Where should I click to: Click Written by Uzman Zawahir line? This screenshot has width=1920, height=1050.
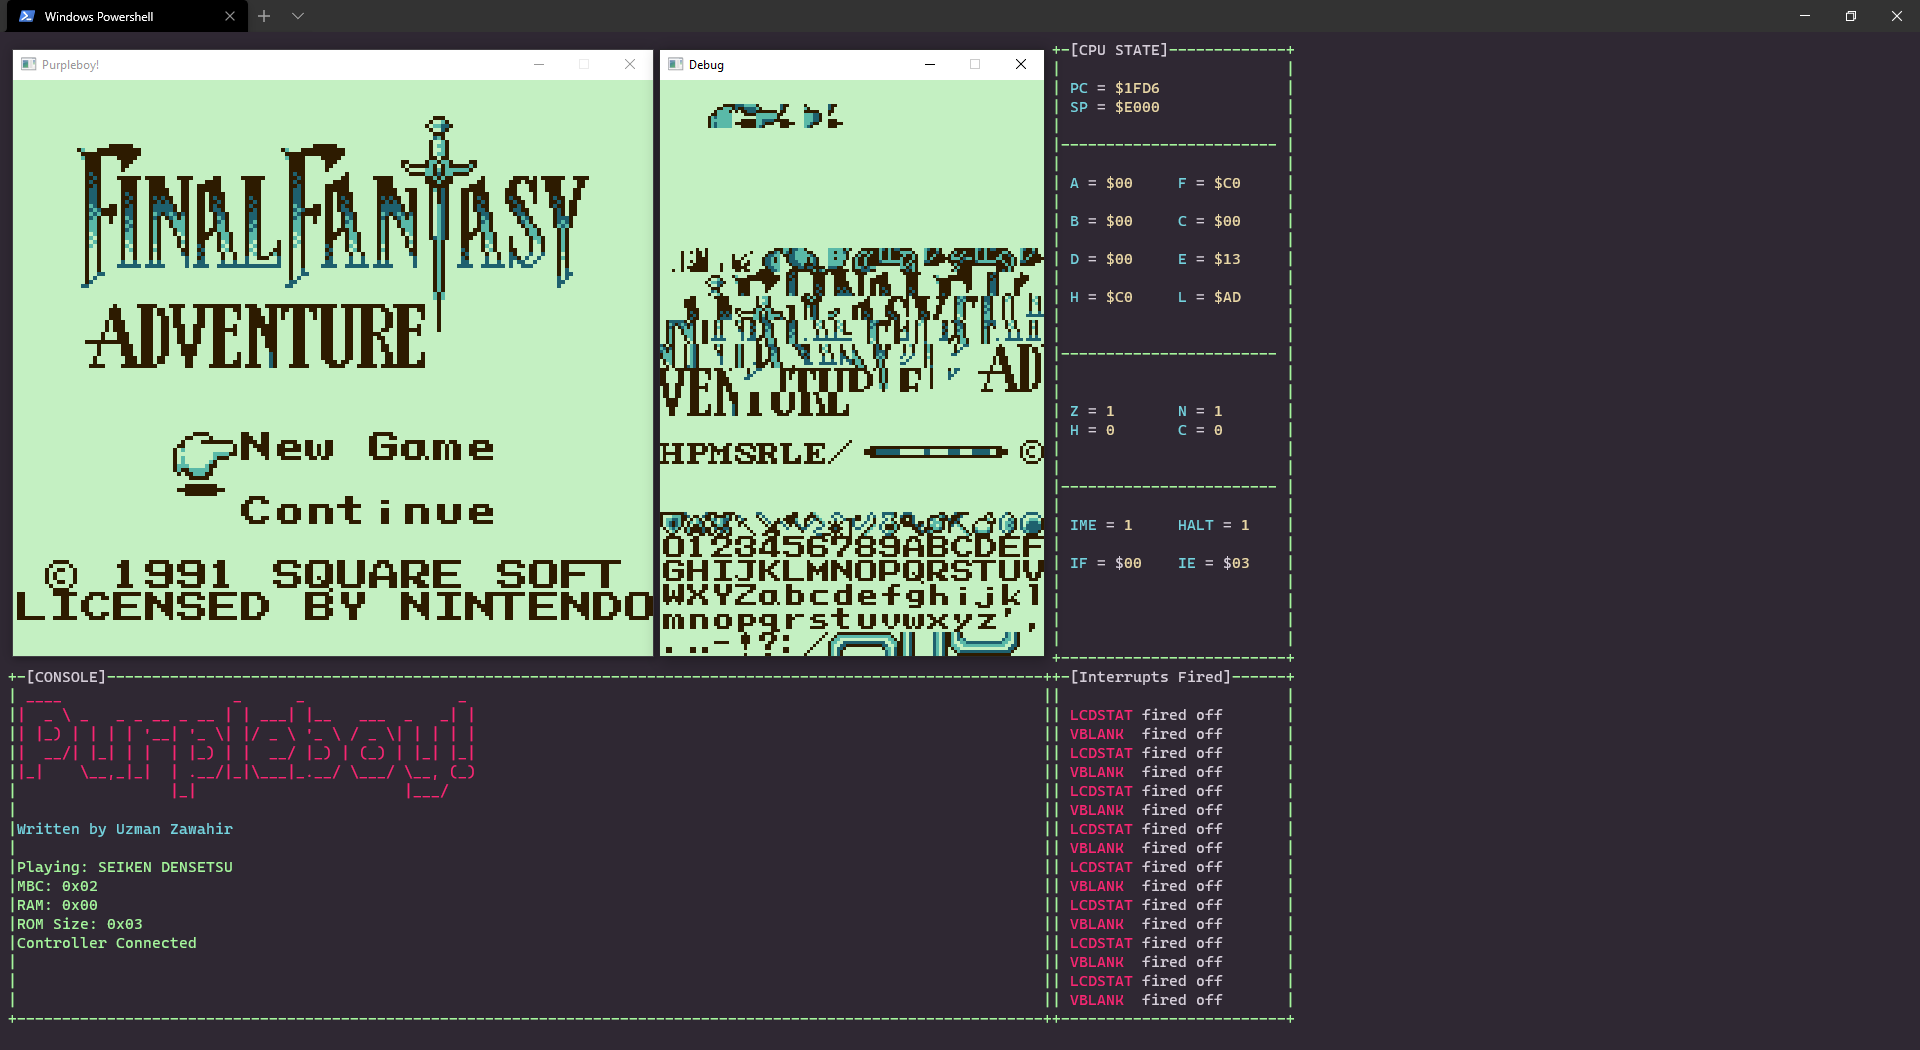click(x=125, y=829)
